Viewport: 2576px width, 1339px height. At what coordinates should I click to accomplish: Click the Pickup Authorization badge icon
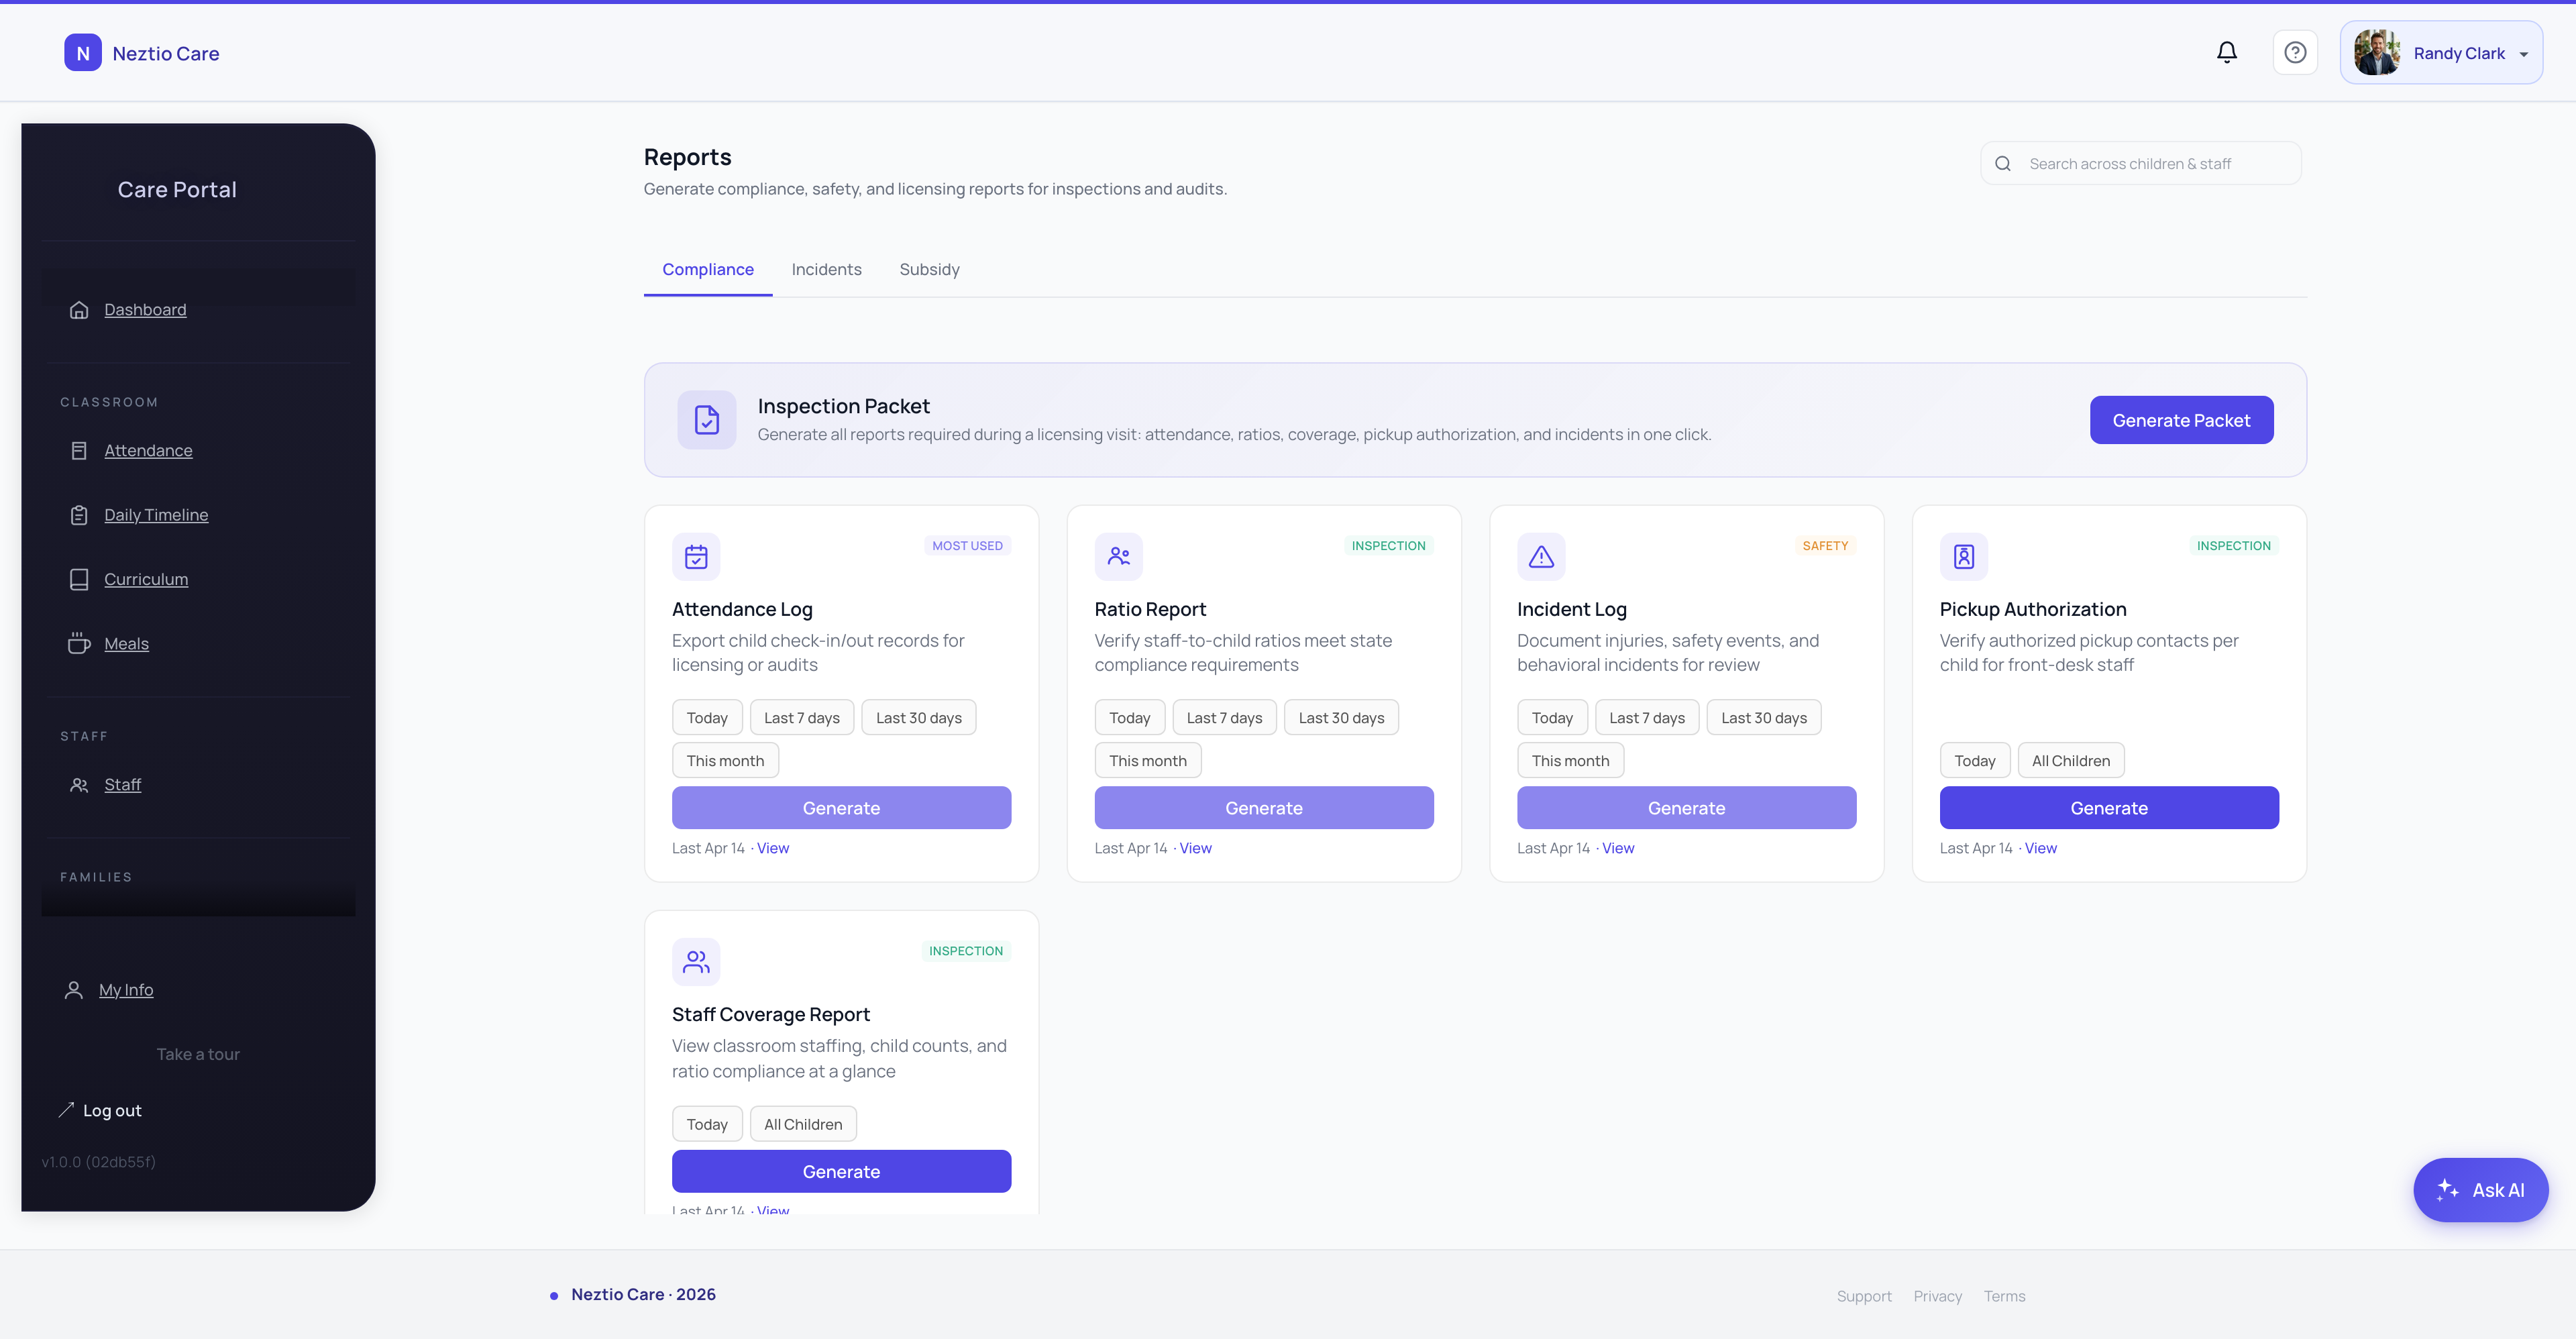pyautogui.click(x=1964, y=557)
